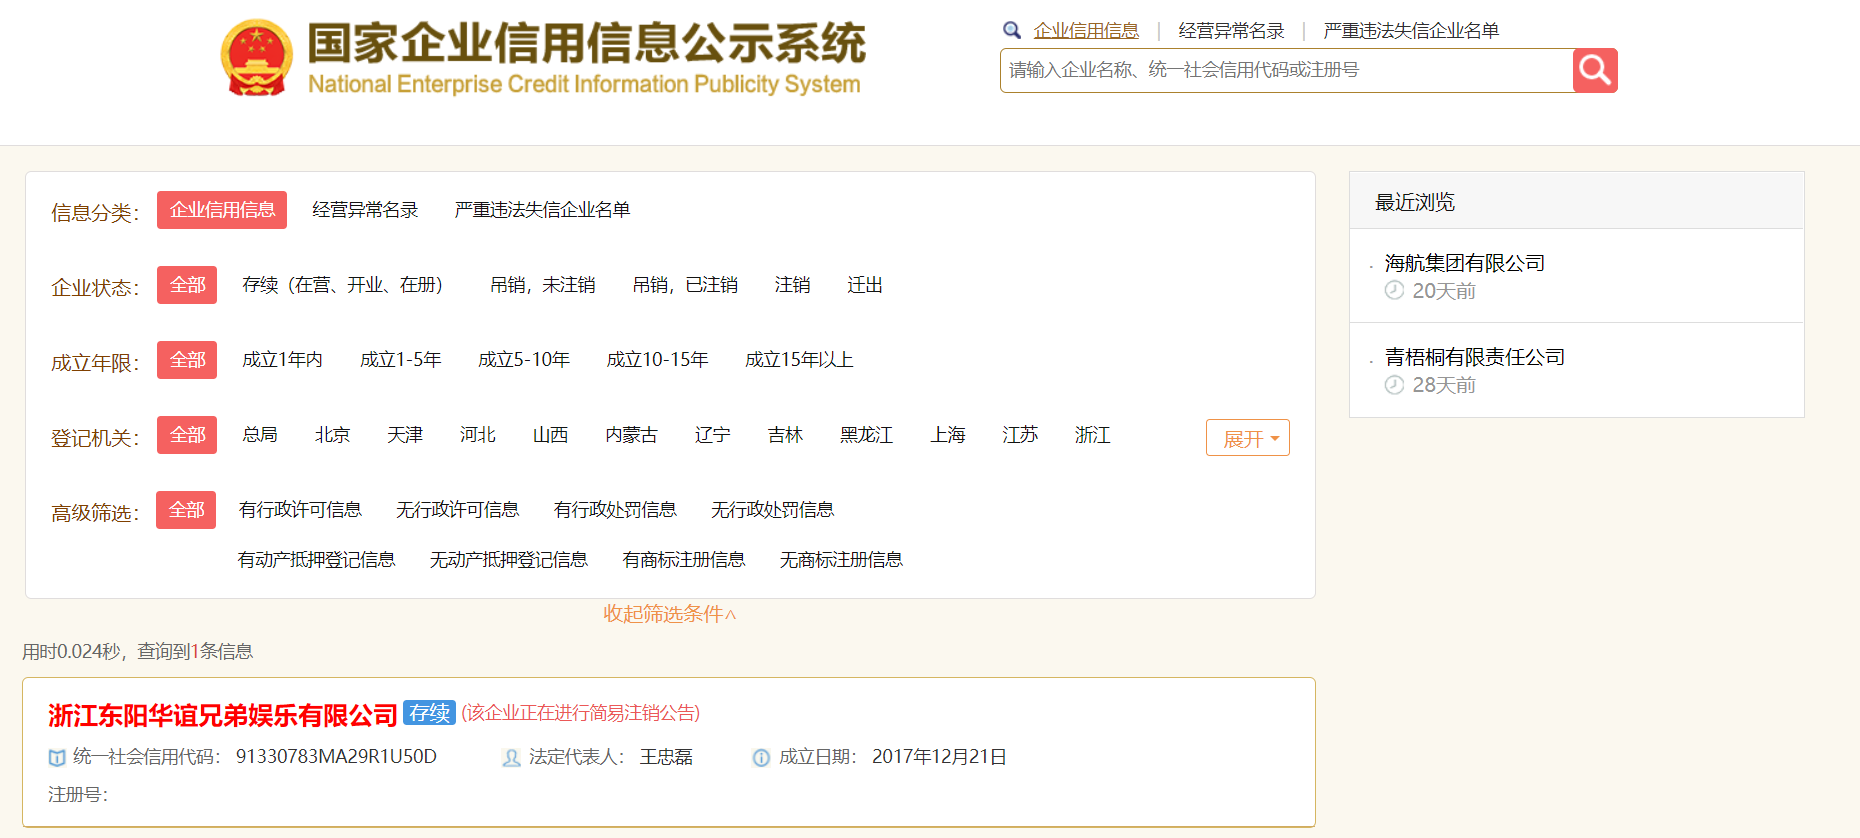Click the 成立日期 info icon
The image size is (1860, 838).
tap(761, 758)
